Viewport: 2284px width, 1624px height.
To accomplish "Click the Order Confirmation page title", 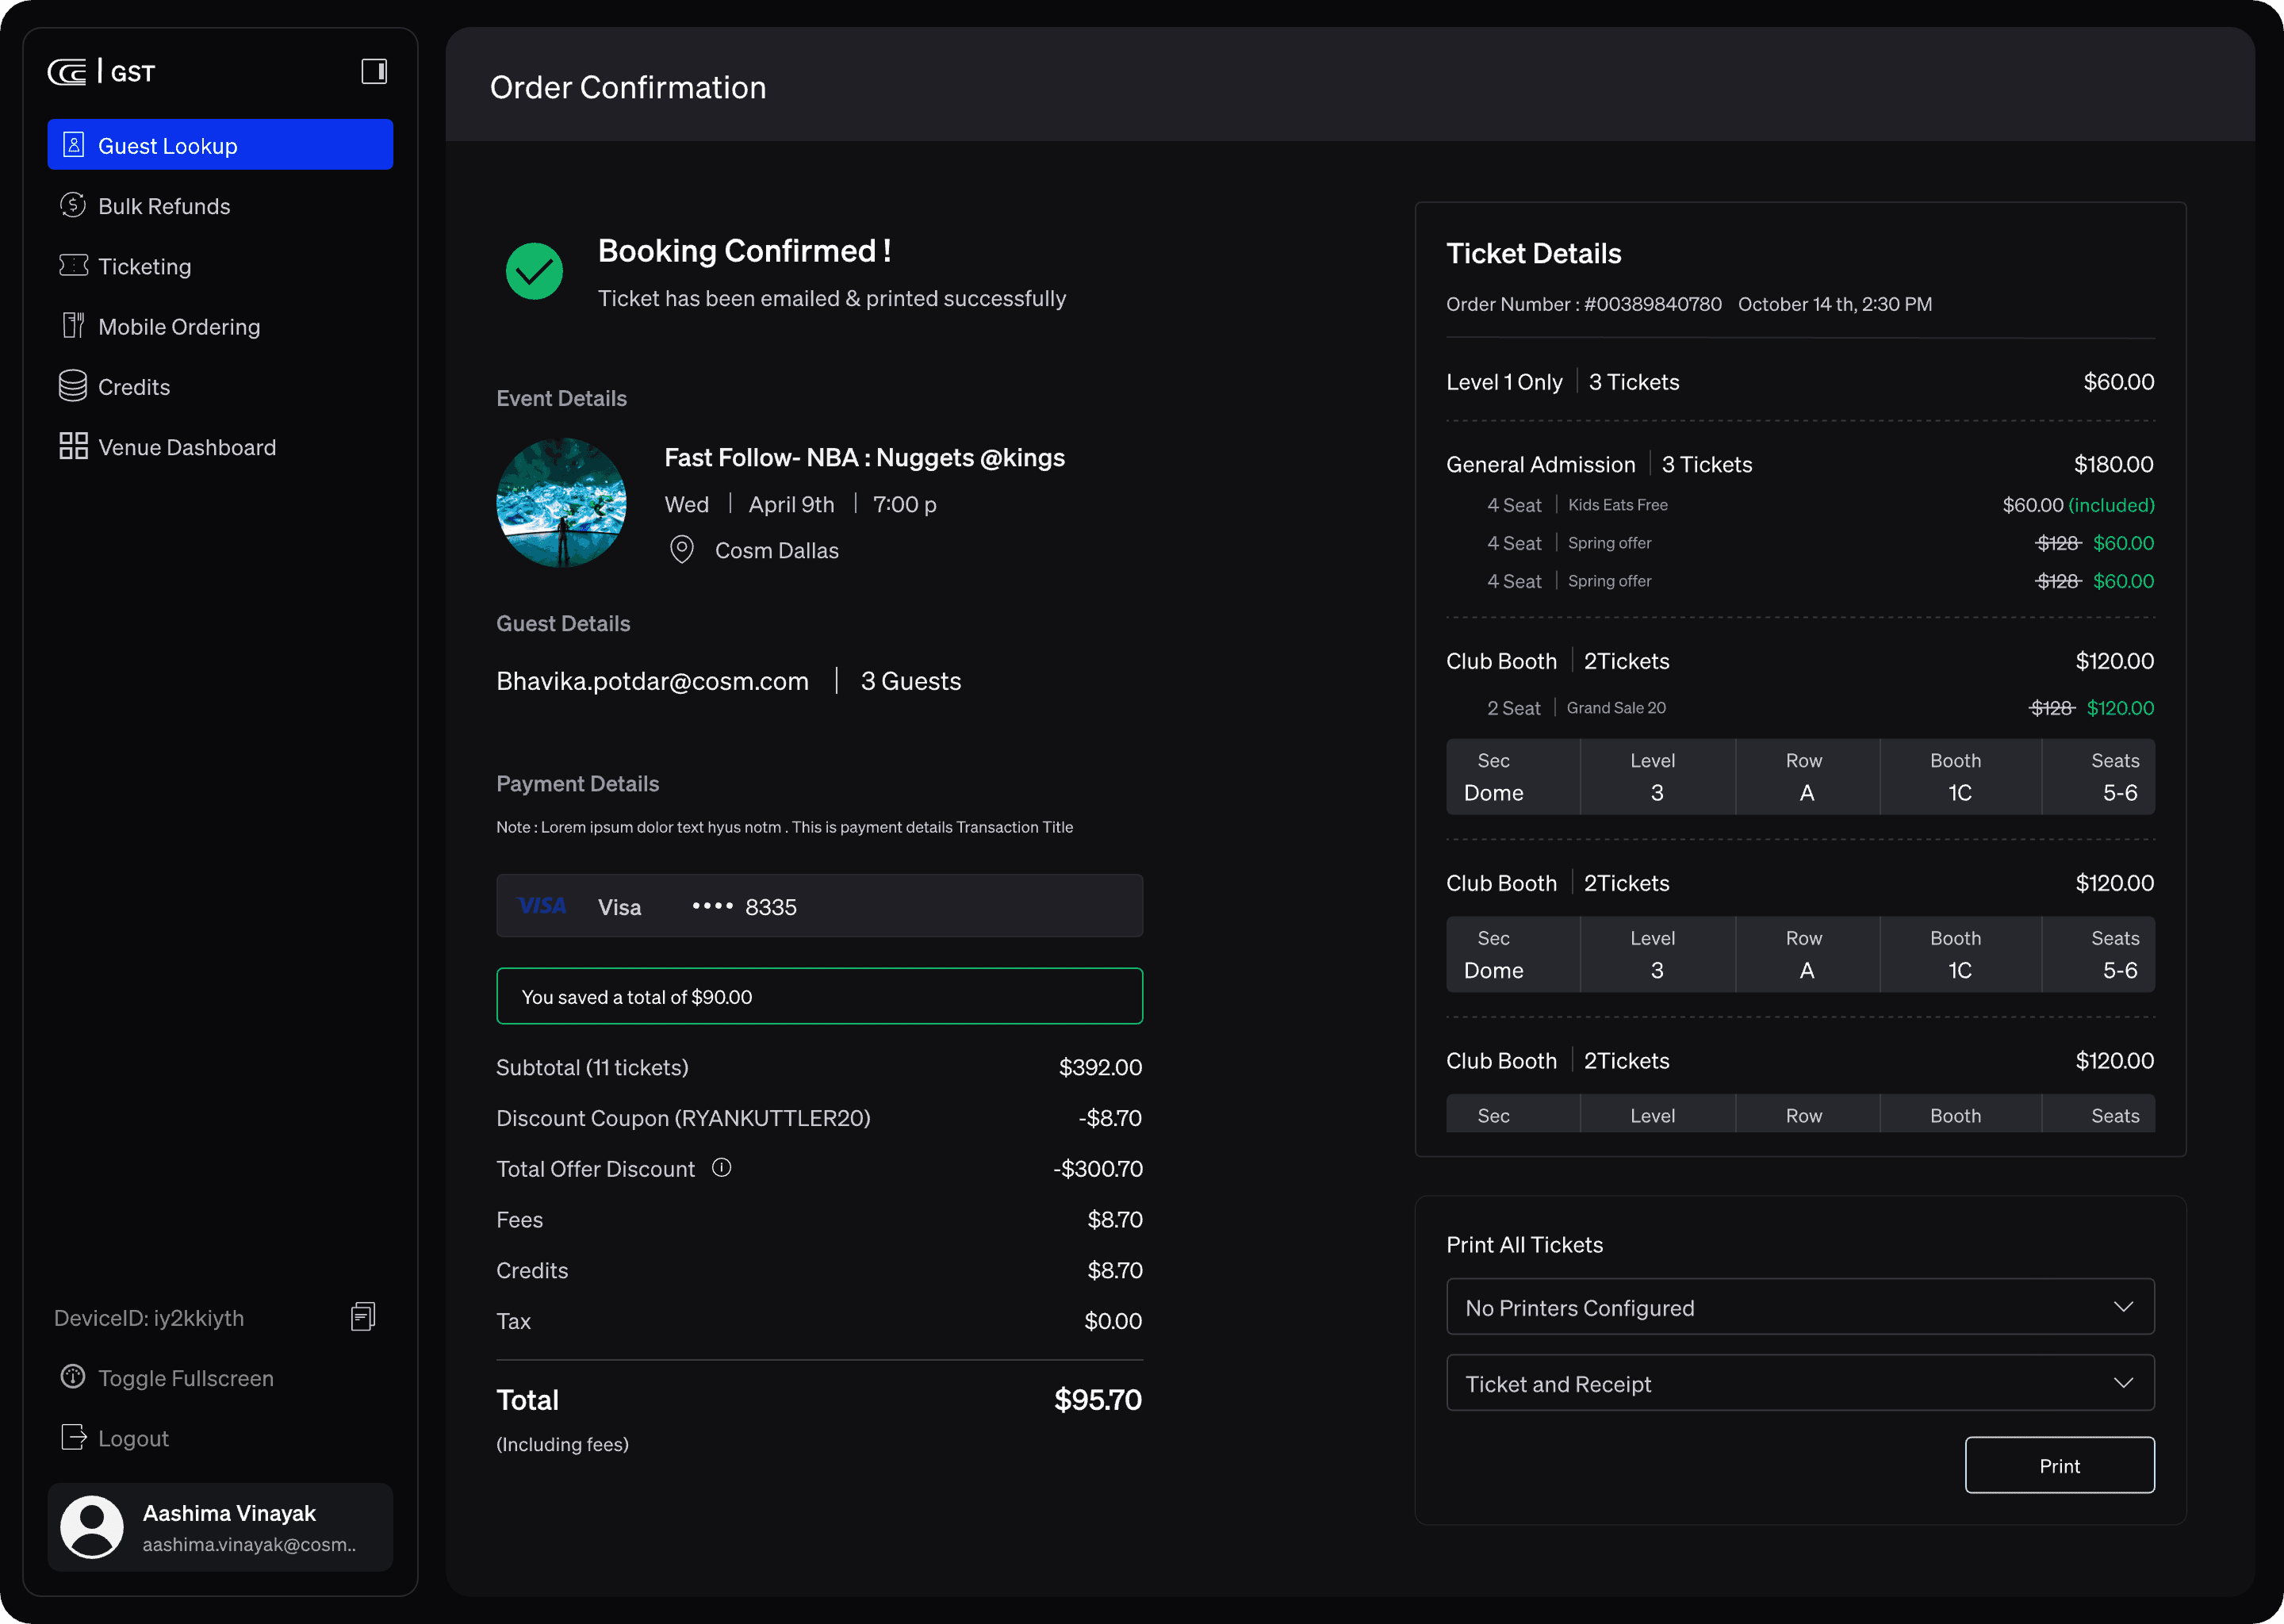I will point(628,87).
